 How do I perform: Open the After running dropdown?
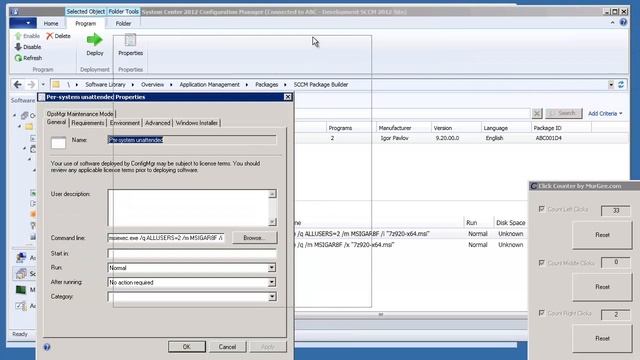click(x=271, y=282)
